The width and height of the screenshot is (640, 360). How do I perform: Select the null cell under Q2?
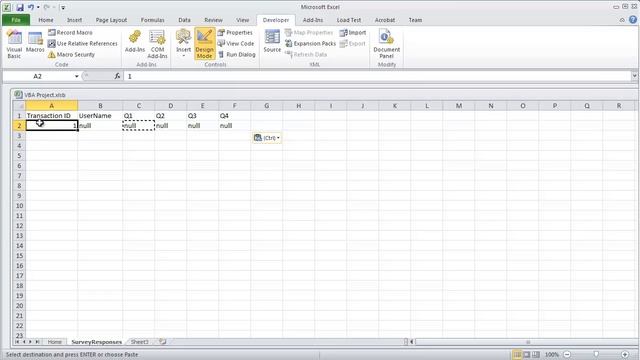(171, 126)
